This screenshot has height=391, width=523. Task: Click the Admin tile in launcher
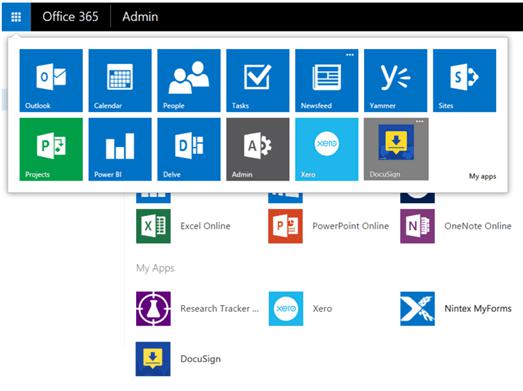tap(258, 149)
